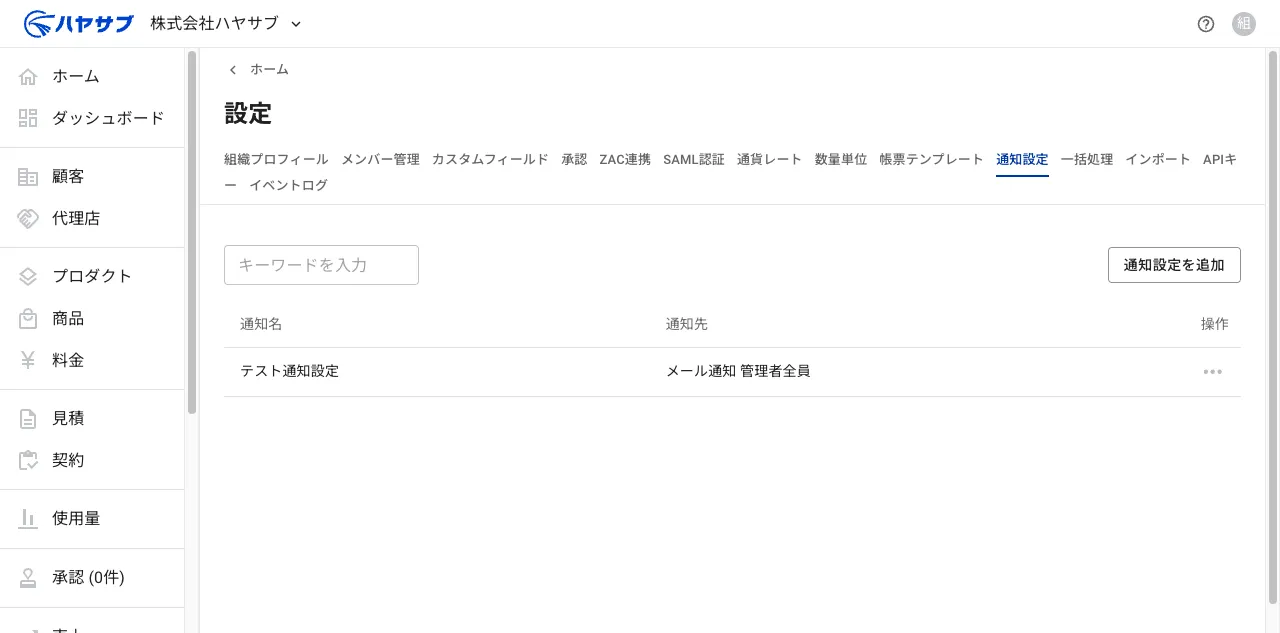
Task: Click the プロダクト layers icon
Action: tap(28, 276)
